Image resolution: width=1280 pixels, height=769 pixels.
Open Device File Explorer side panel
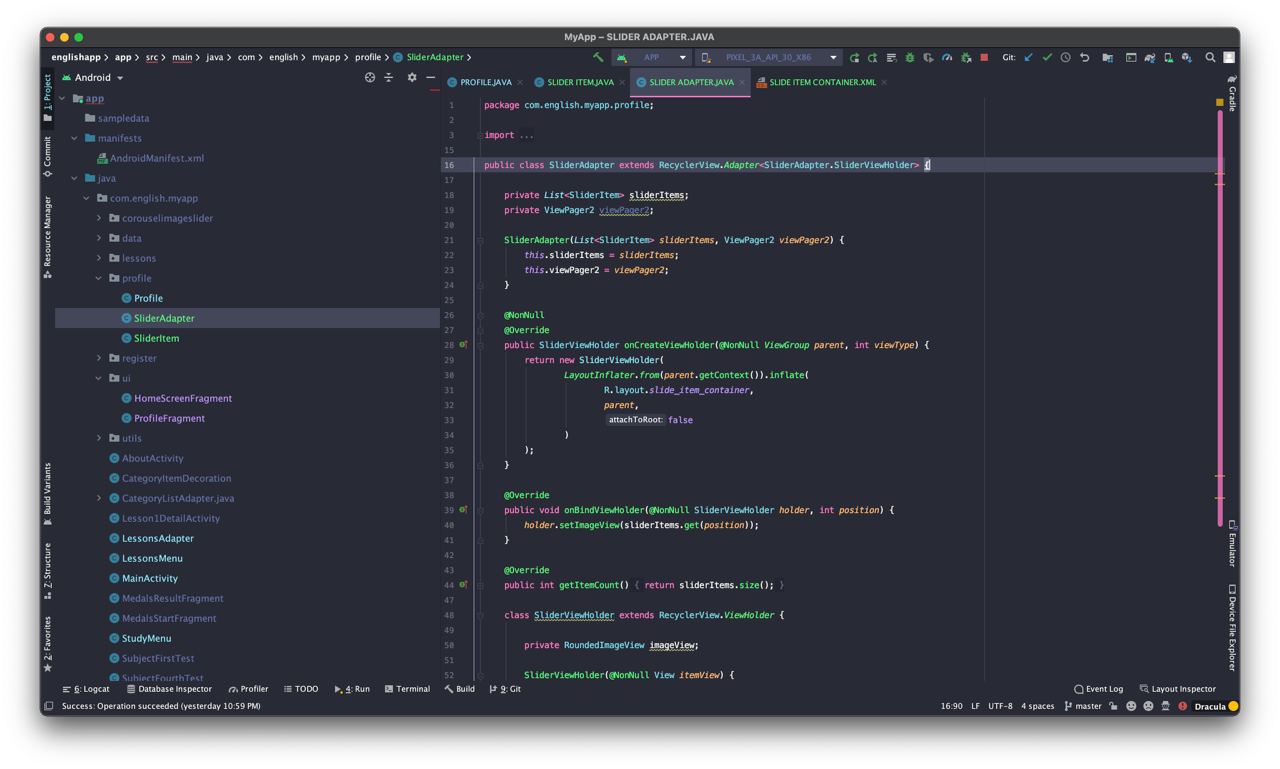(1232, 628)
